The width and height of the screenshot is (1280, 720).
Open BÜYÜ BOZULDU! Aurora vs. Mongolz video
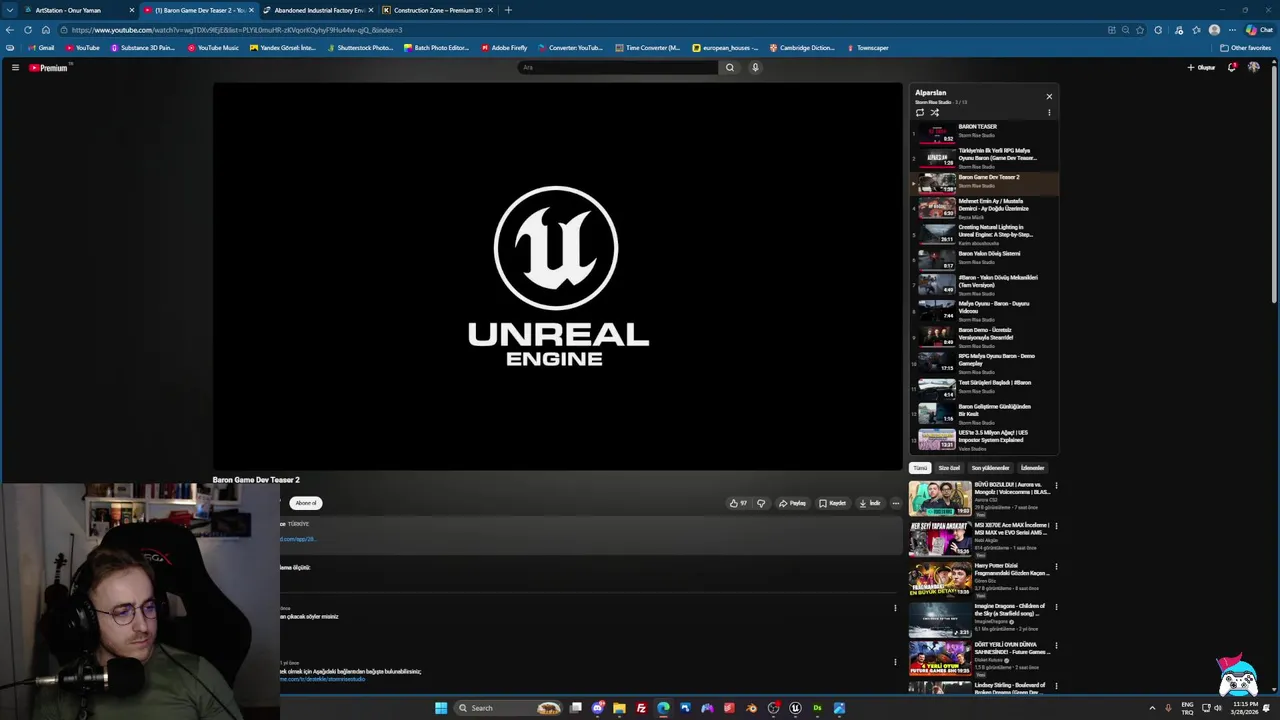pos(980,499)
